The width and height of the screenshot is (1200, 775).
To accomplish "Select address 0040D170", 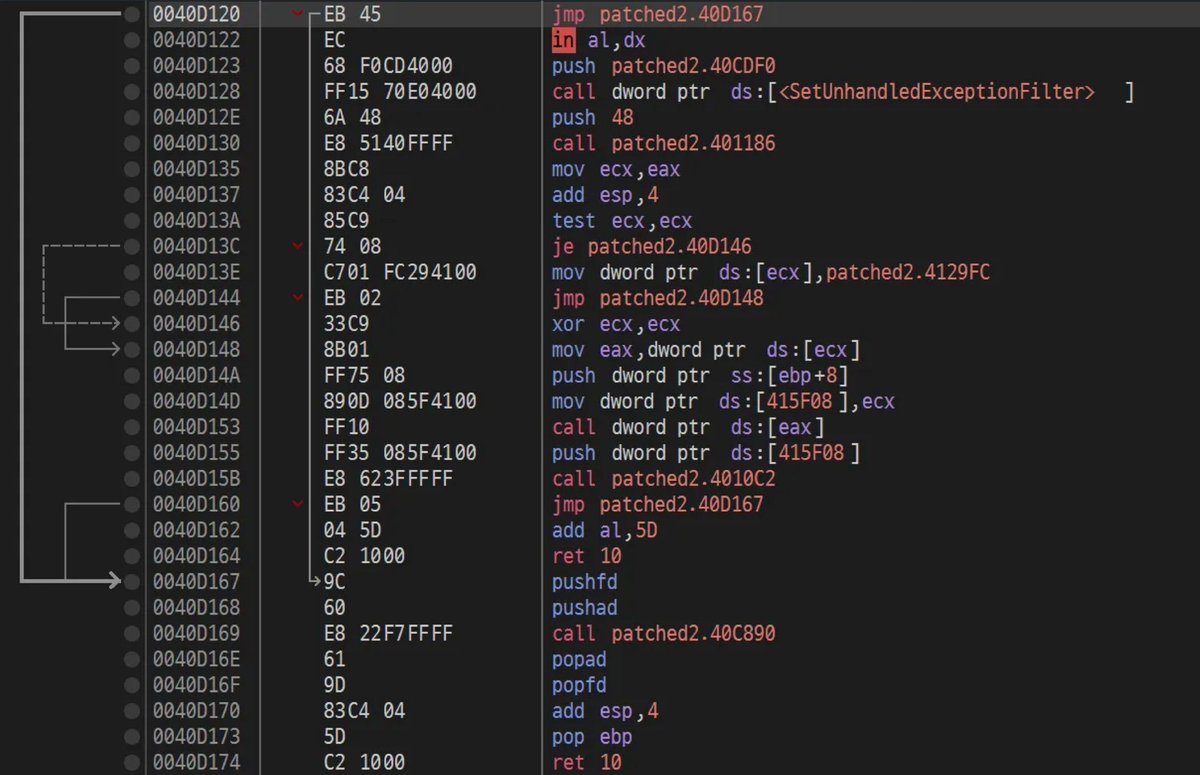I will pyautogui.click(x=197, y=711).
